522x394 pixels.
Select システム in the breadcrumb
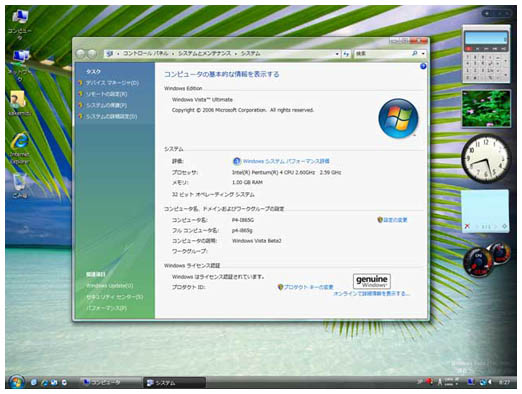click(x=250, y=53)
